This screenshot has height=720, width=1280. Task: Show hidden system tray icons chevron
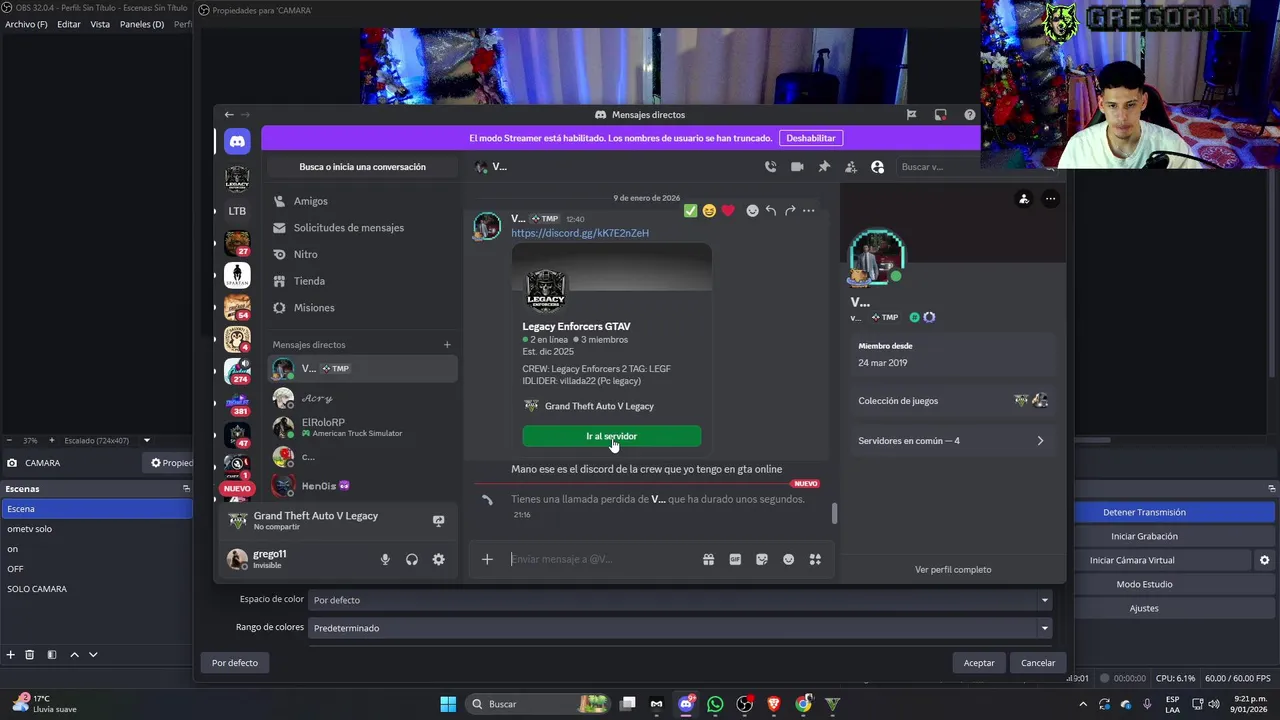1083,704
